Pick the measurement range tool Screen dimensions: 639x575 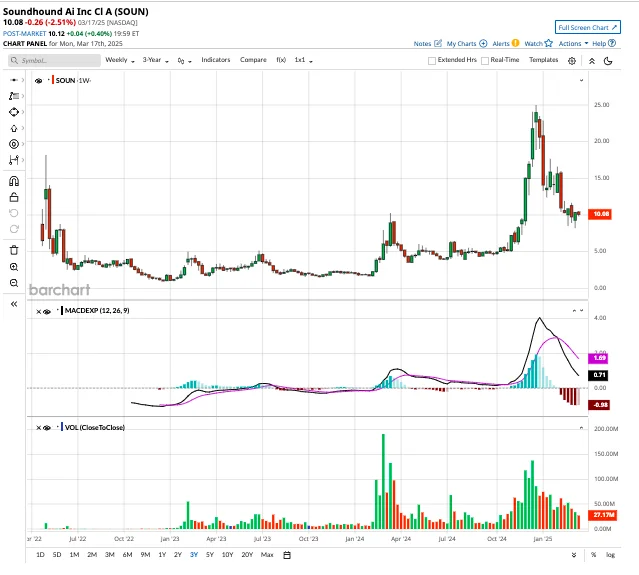(14, 160)
